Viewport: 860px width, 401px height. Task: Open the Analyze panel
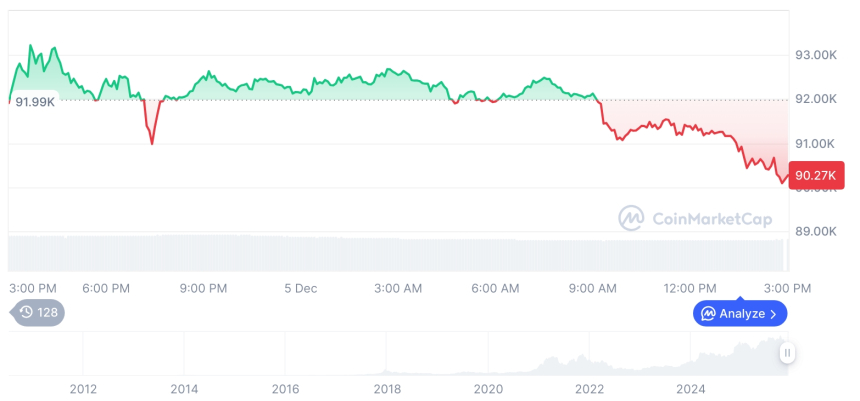(740, 313)
